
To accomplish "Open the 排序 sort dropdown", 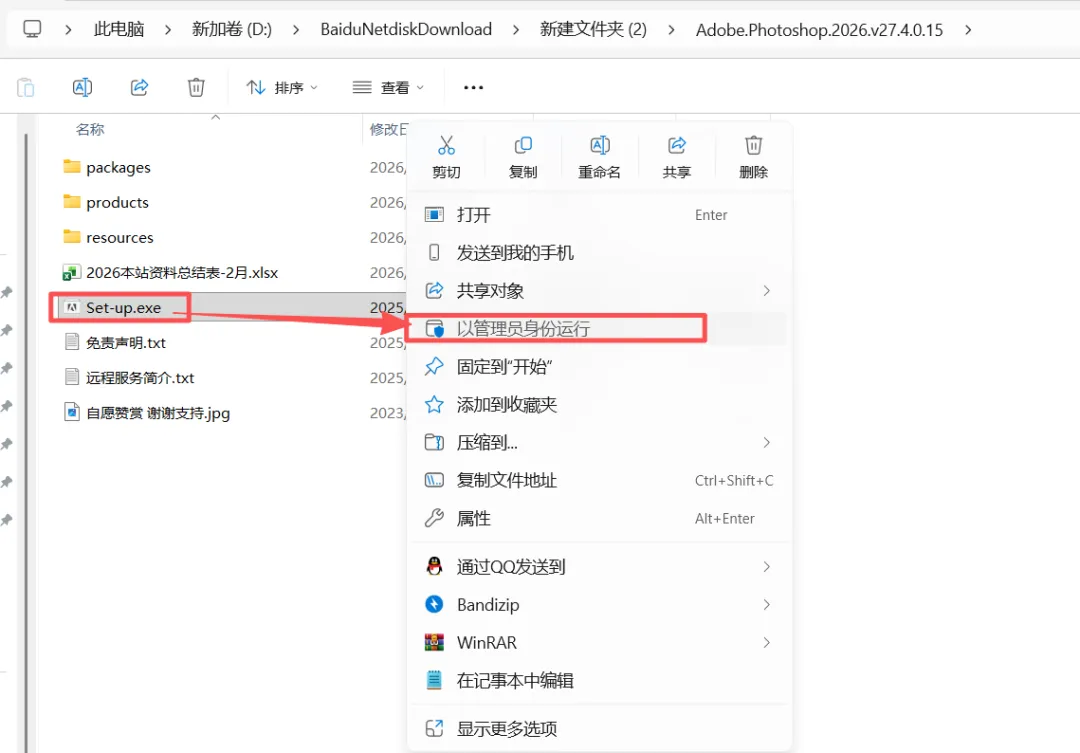I will click(282, 87).
